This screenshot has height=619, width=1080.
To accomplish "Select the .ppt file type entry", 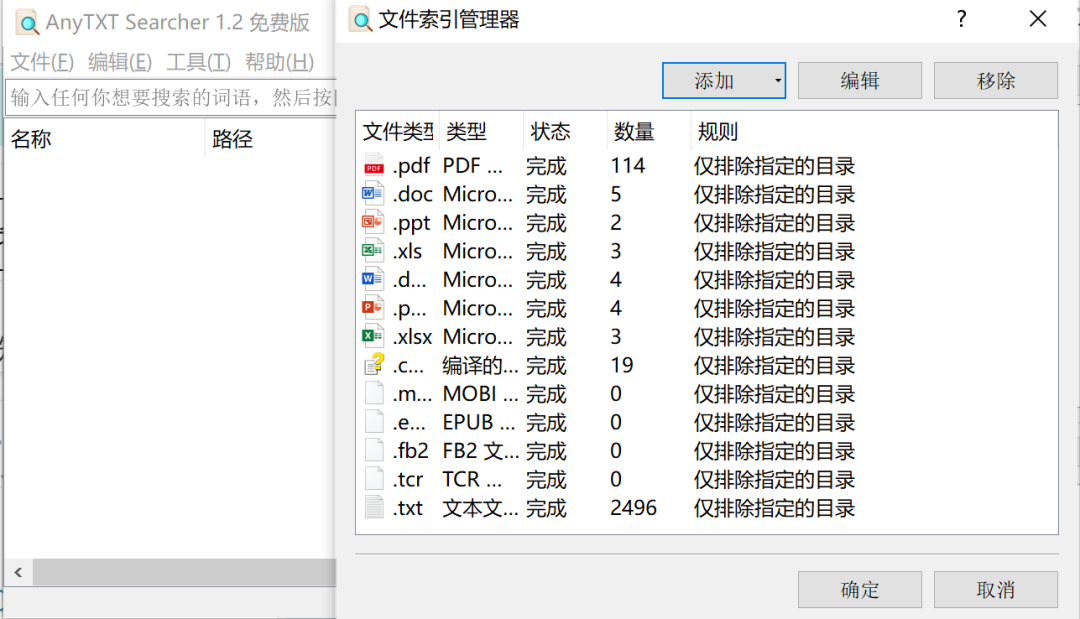I will coord(411,223).
